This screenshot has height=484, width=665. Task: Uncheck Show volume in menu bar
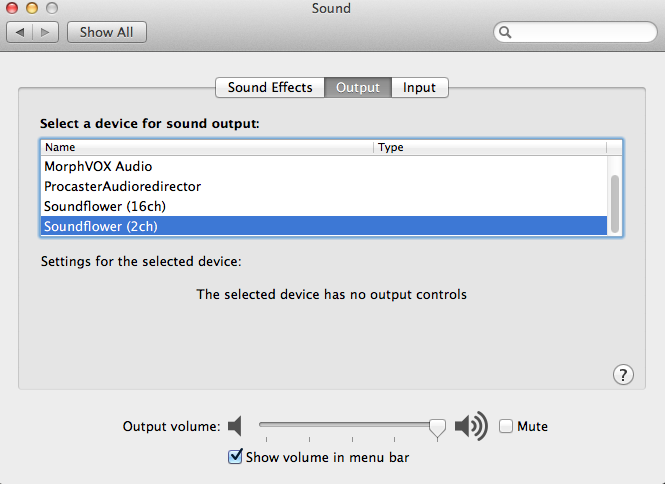(x=236, y=457)
